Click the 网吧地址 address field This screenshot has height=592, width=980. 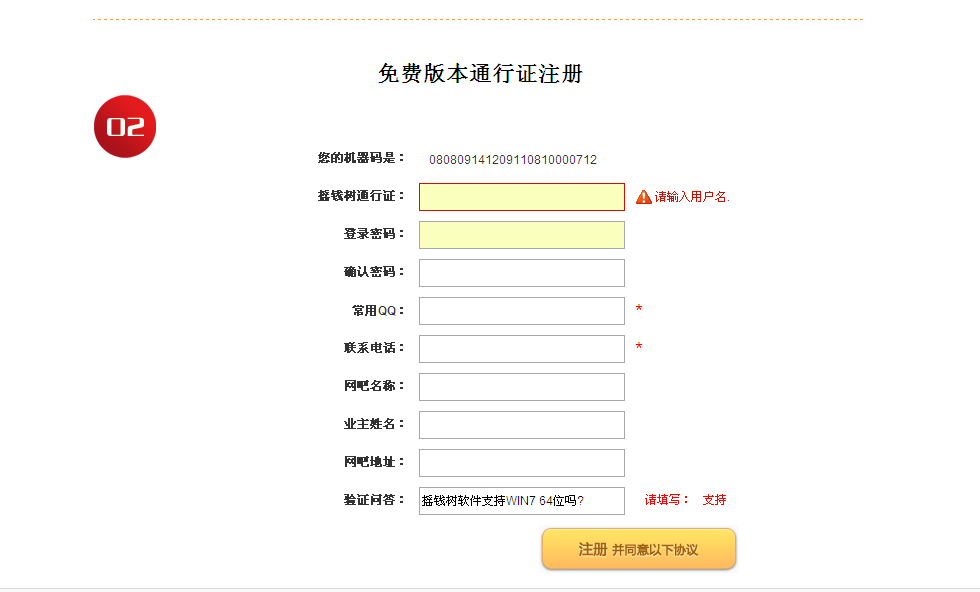point(522,463)
